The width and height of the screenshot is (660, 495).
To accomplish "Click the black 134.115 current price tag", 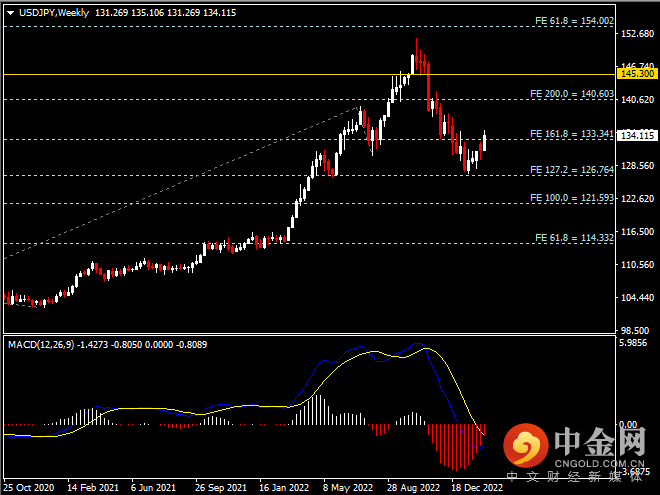I will 637,135.
